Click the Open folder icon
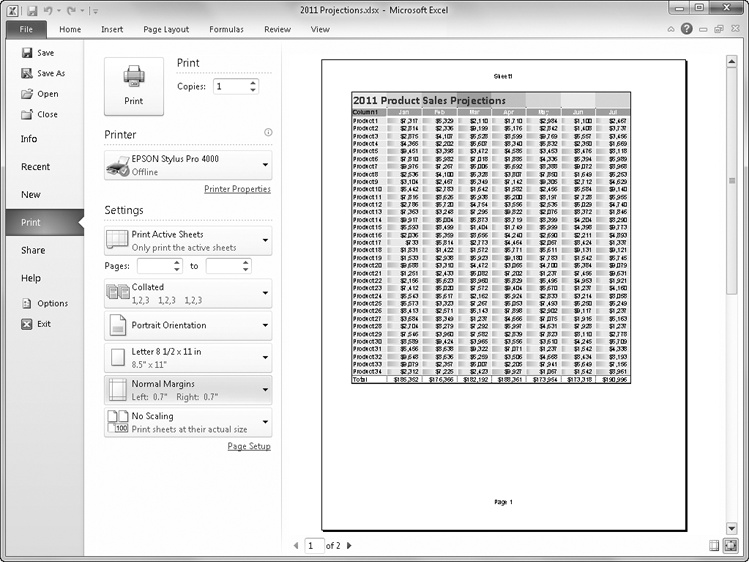749x562 pixels. coord(27,94)
